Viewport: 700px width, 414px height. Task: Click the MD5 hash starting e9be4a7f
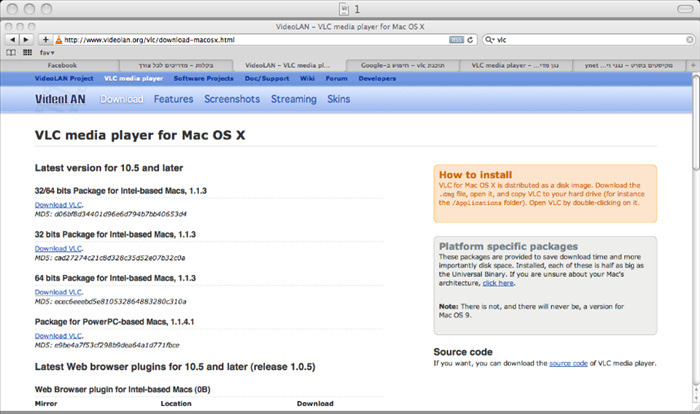pos(117,345)
